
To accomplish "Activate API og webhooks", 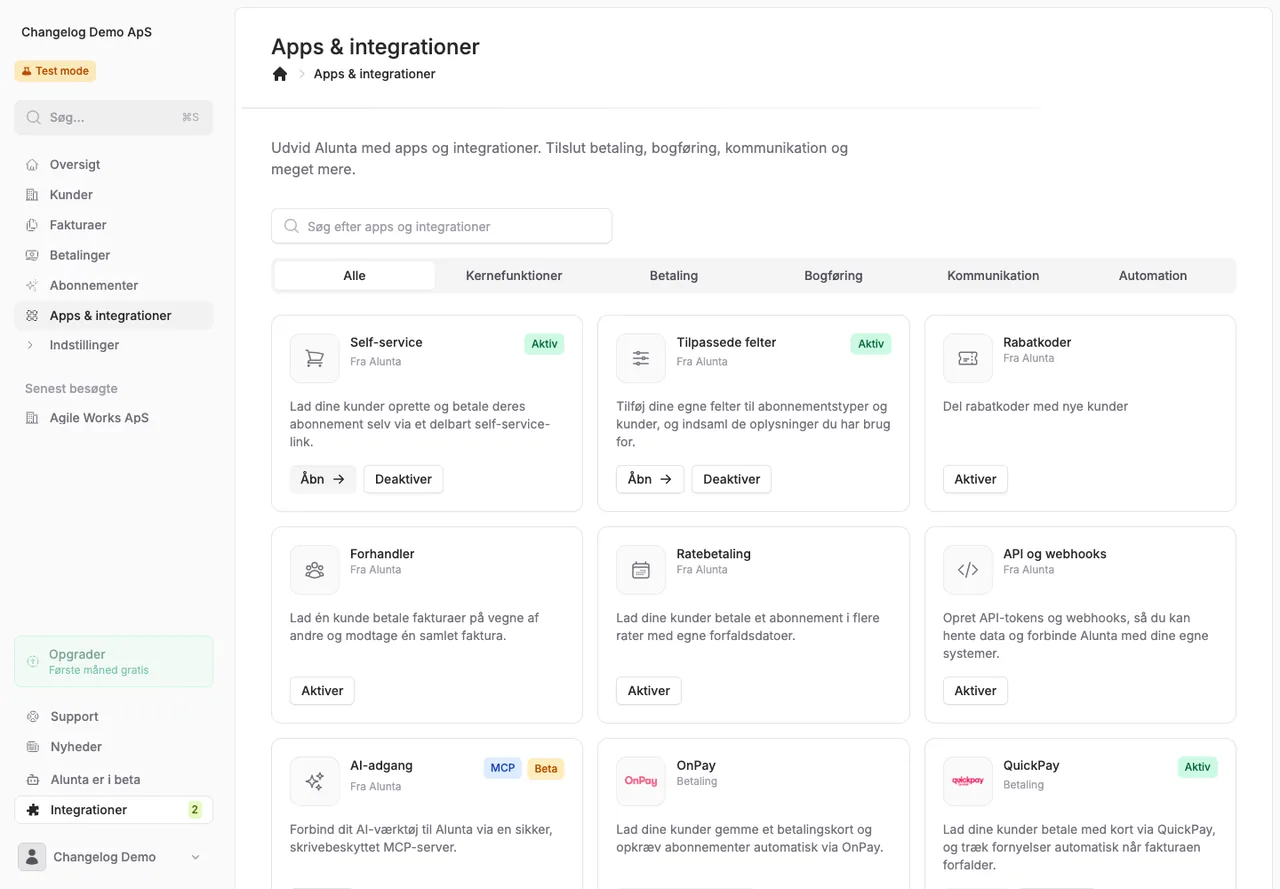I will click(x=975, y=691).
